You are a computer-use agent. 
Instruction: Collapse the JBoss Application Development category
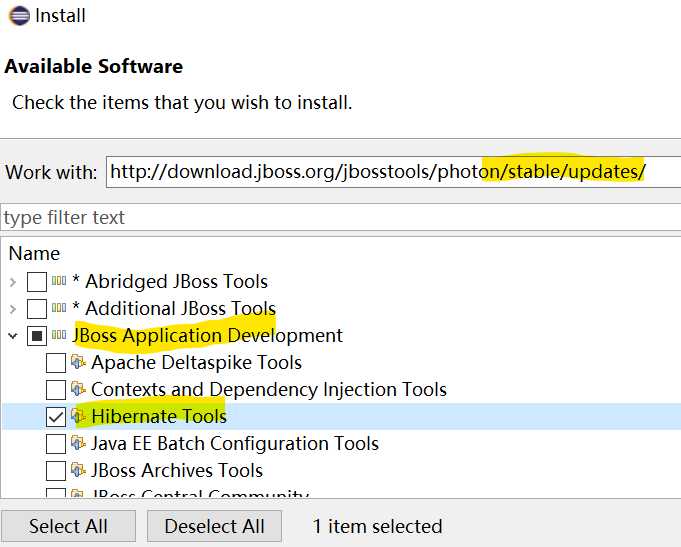pyautogui.click(x=13, y=336)
